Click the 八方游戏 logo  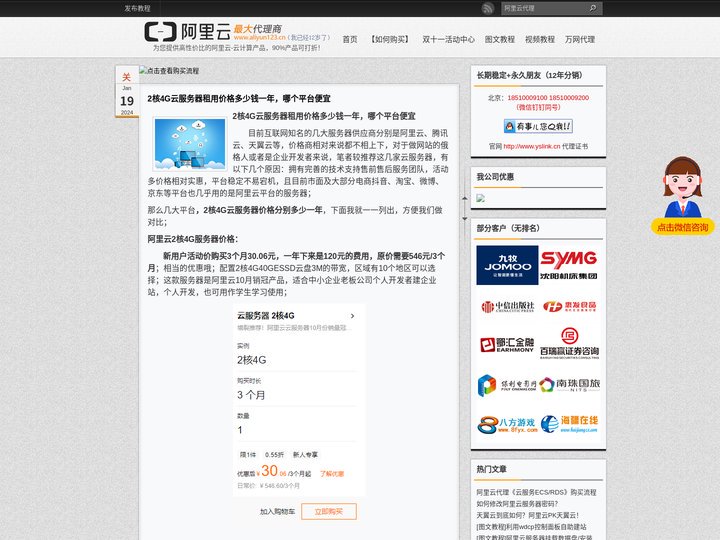coord(507,425)
